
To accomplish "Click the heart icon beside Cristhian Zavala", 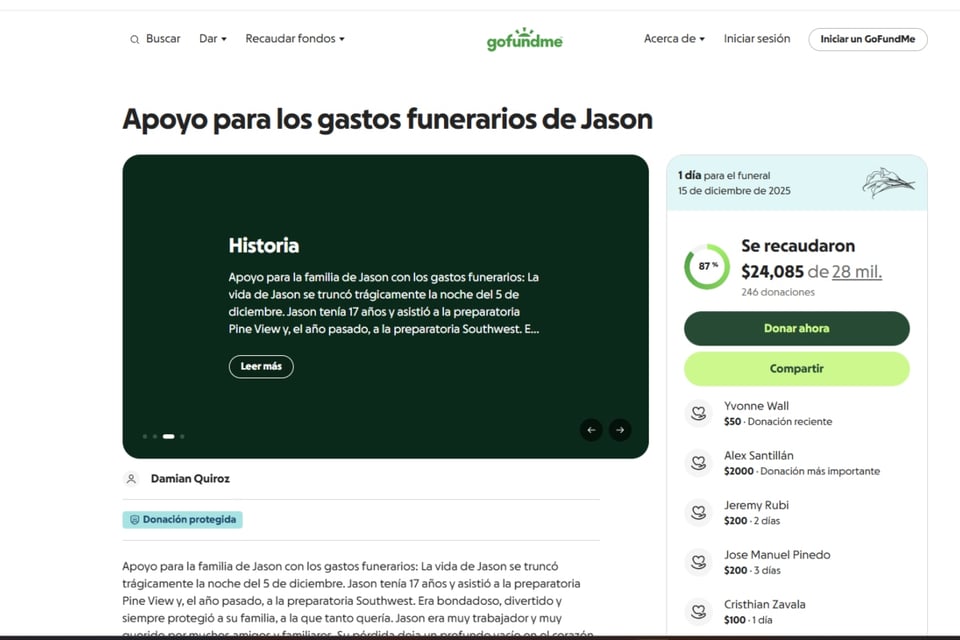I will (x=699, y=612).
